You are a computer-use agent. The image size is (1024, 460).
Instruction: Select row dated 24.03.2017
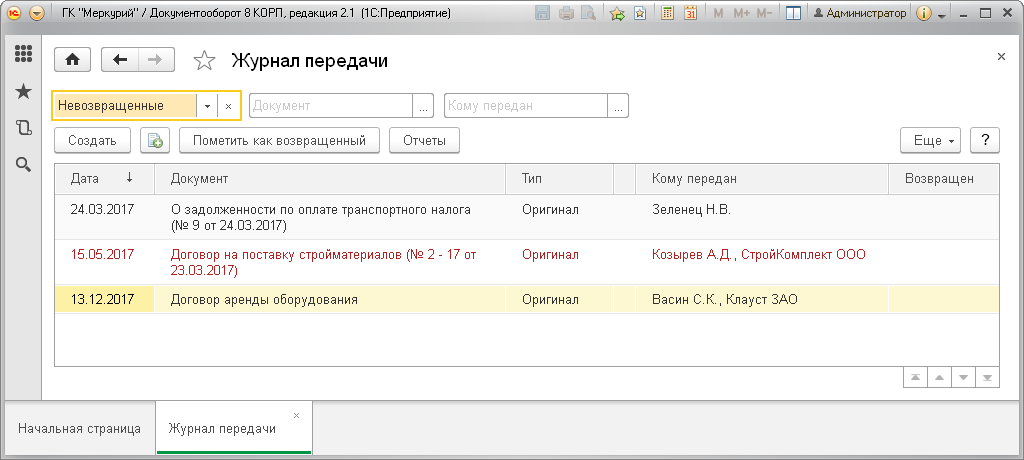pyautogui.click(x=526, y=217)
